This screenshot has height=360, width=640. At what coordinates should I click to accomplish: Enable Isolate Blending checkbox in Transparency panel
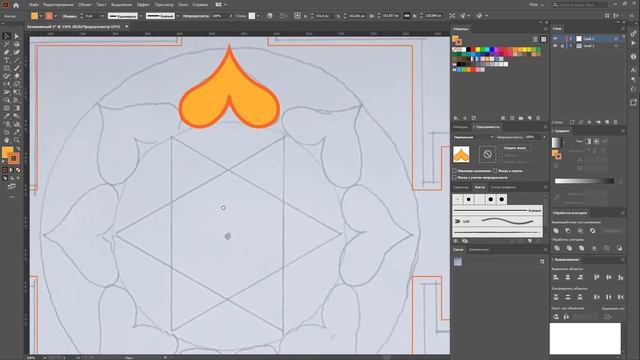click(455, 171)
